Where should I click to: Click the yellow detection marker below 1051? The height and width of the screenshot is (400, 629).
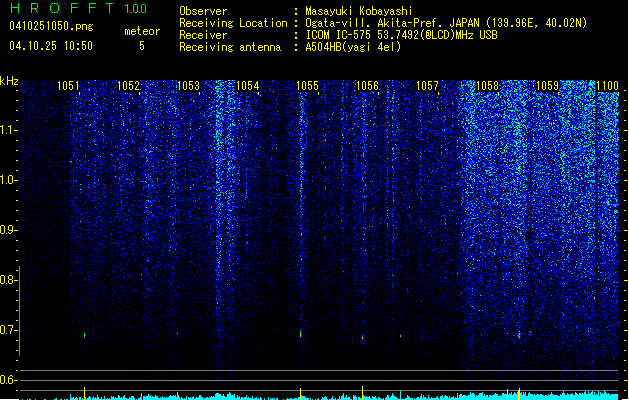click(84, 392)
